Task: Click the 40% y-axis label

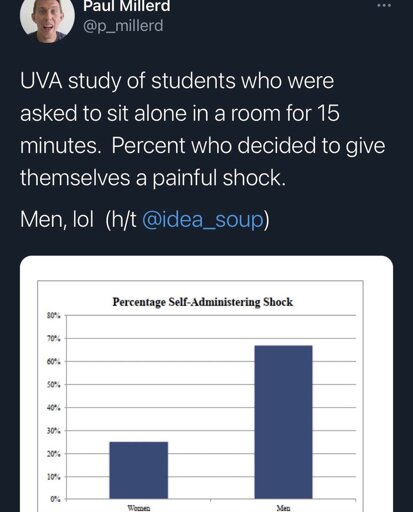Action: 54,408
